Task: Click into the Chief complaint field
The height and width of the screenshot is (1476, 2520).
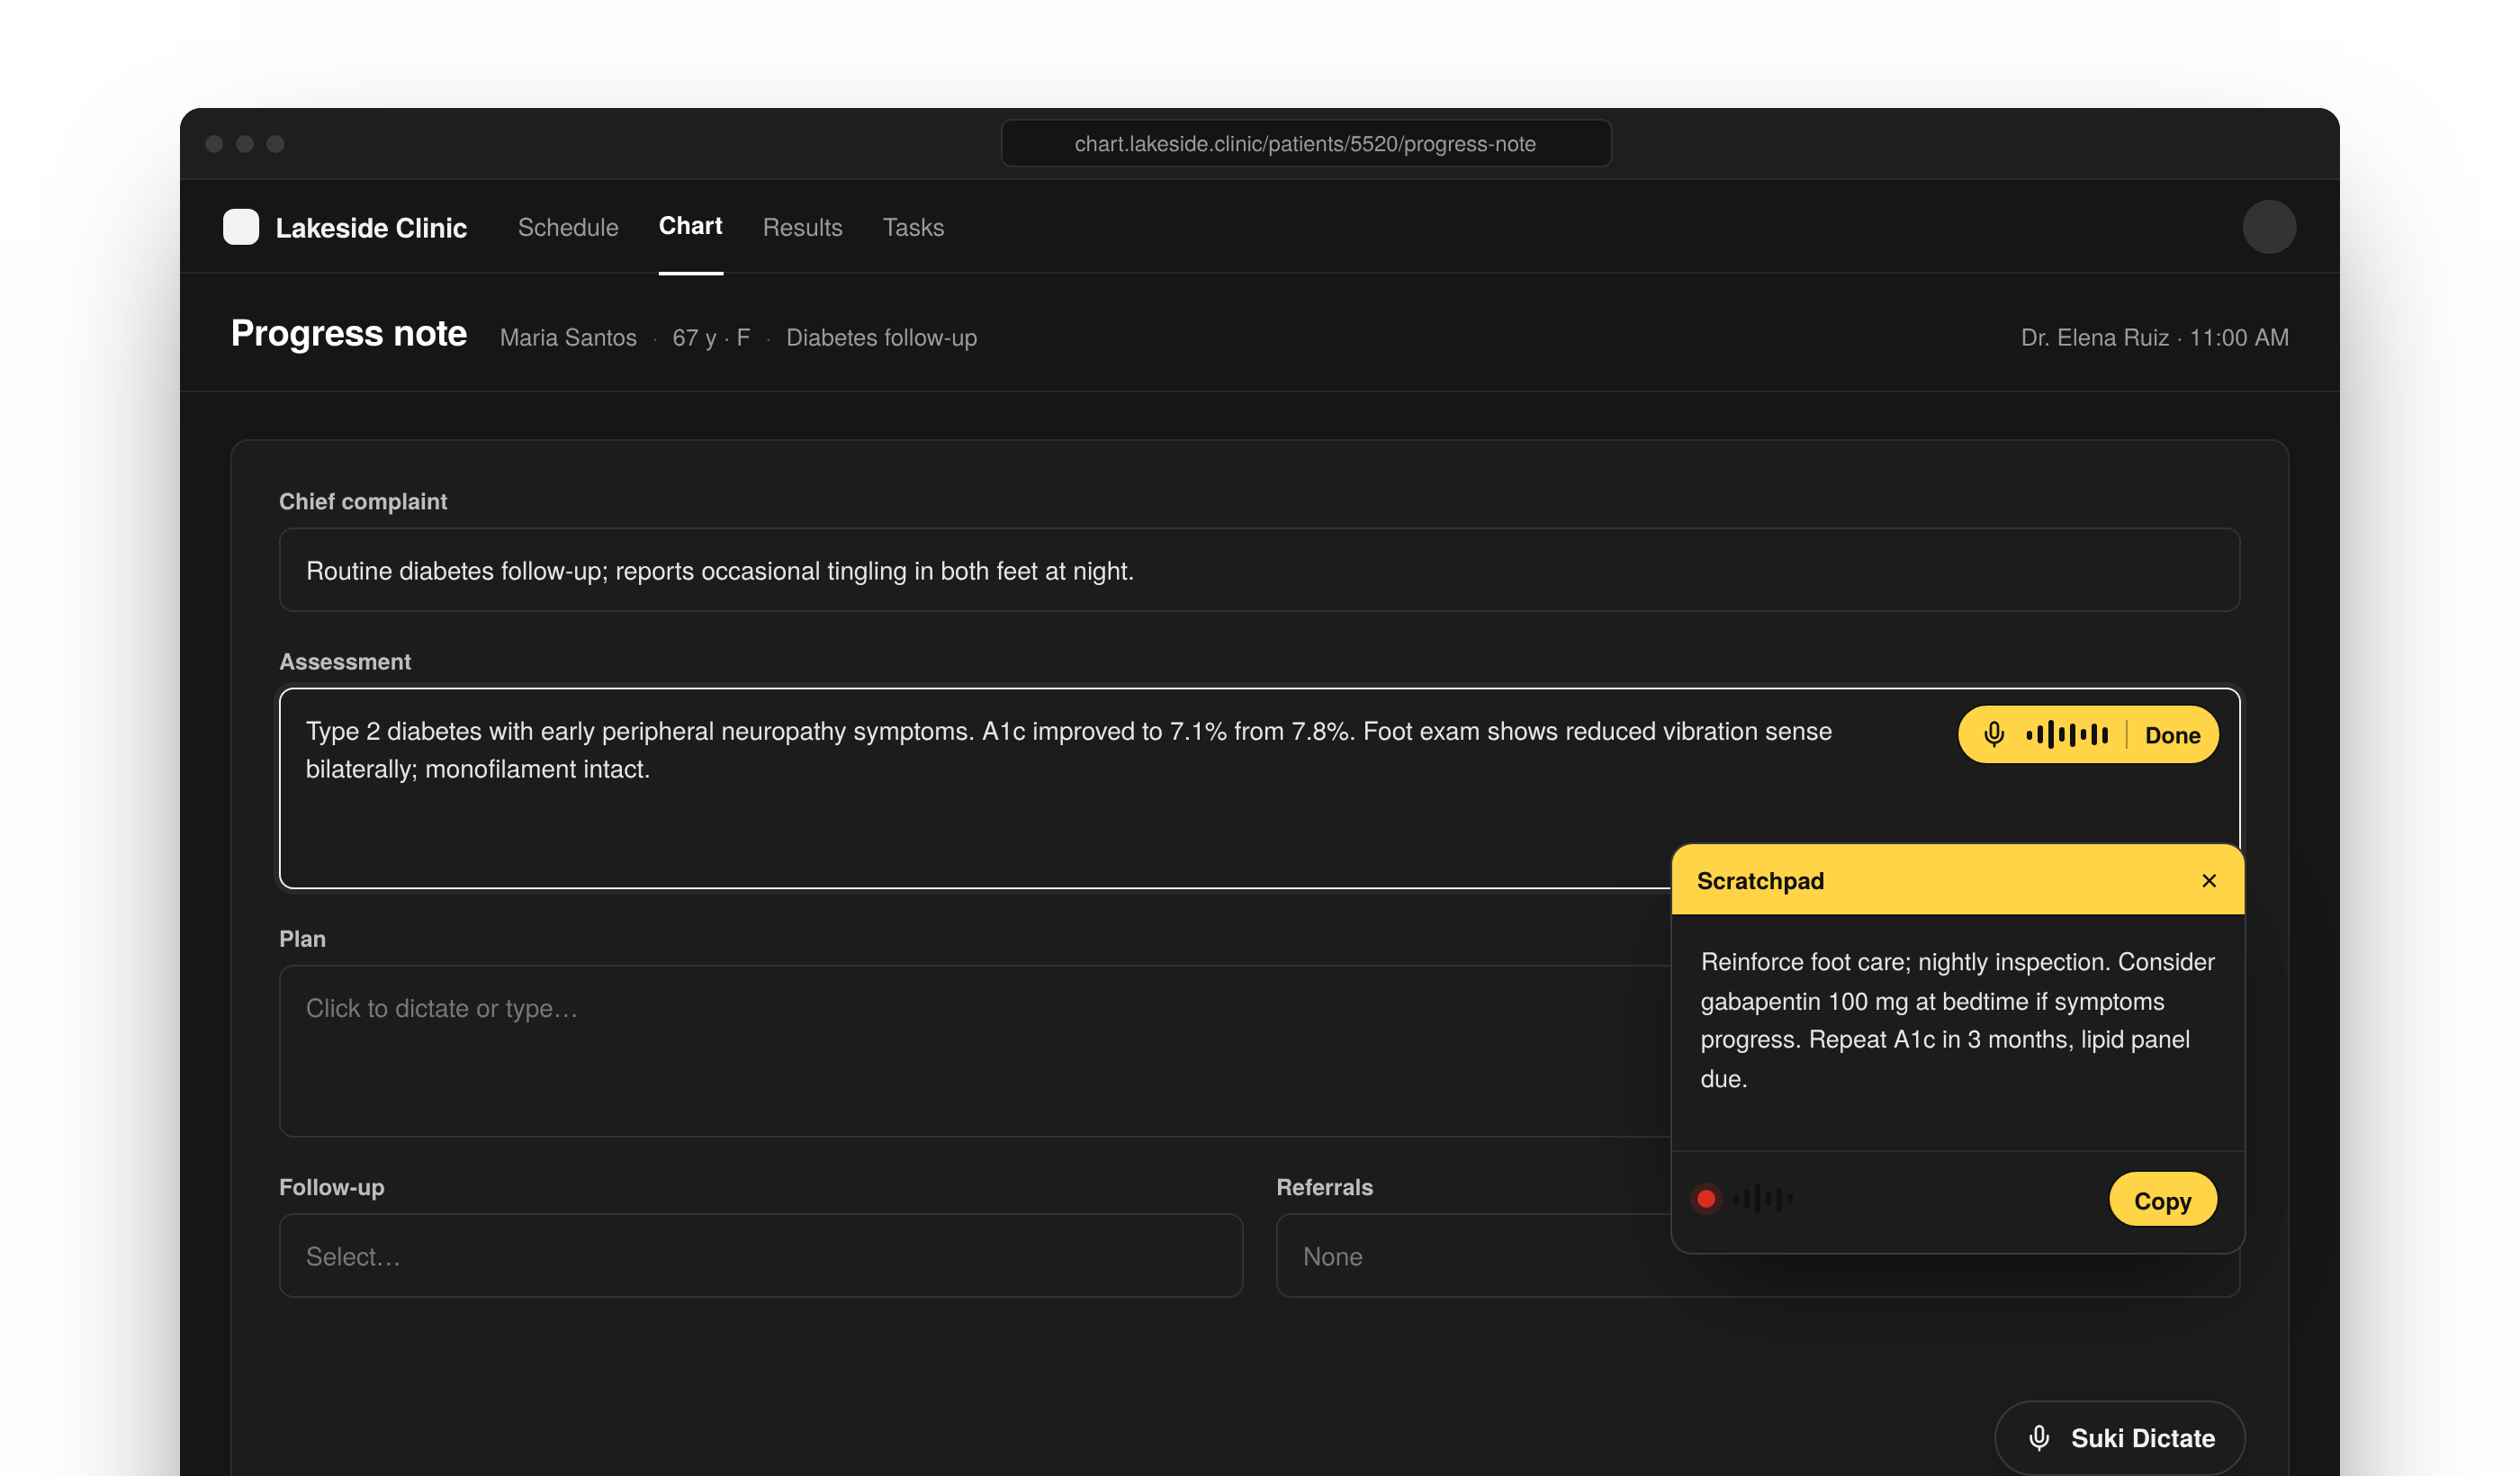Action: pos(1259,571)
